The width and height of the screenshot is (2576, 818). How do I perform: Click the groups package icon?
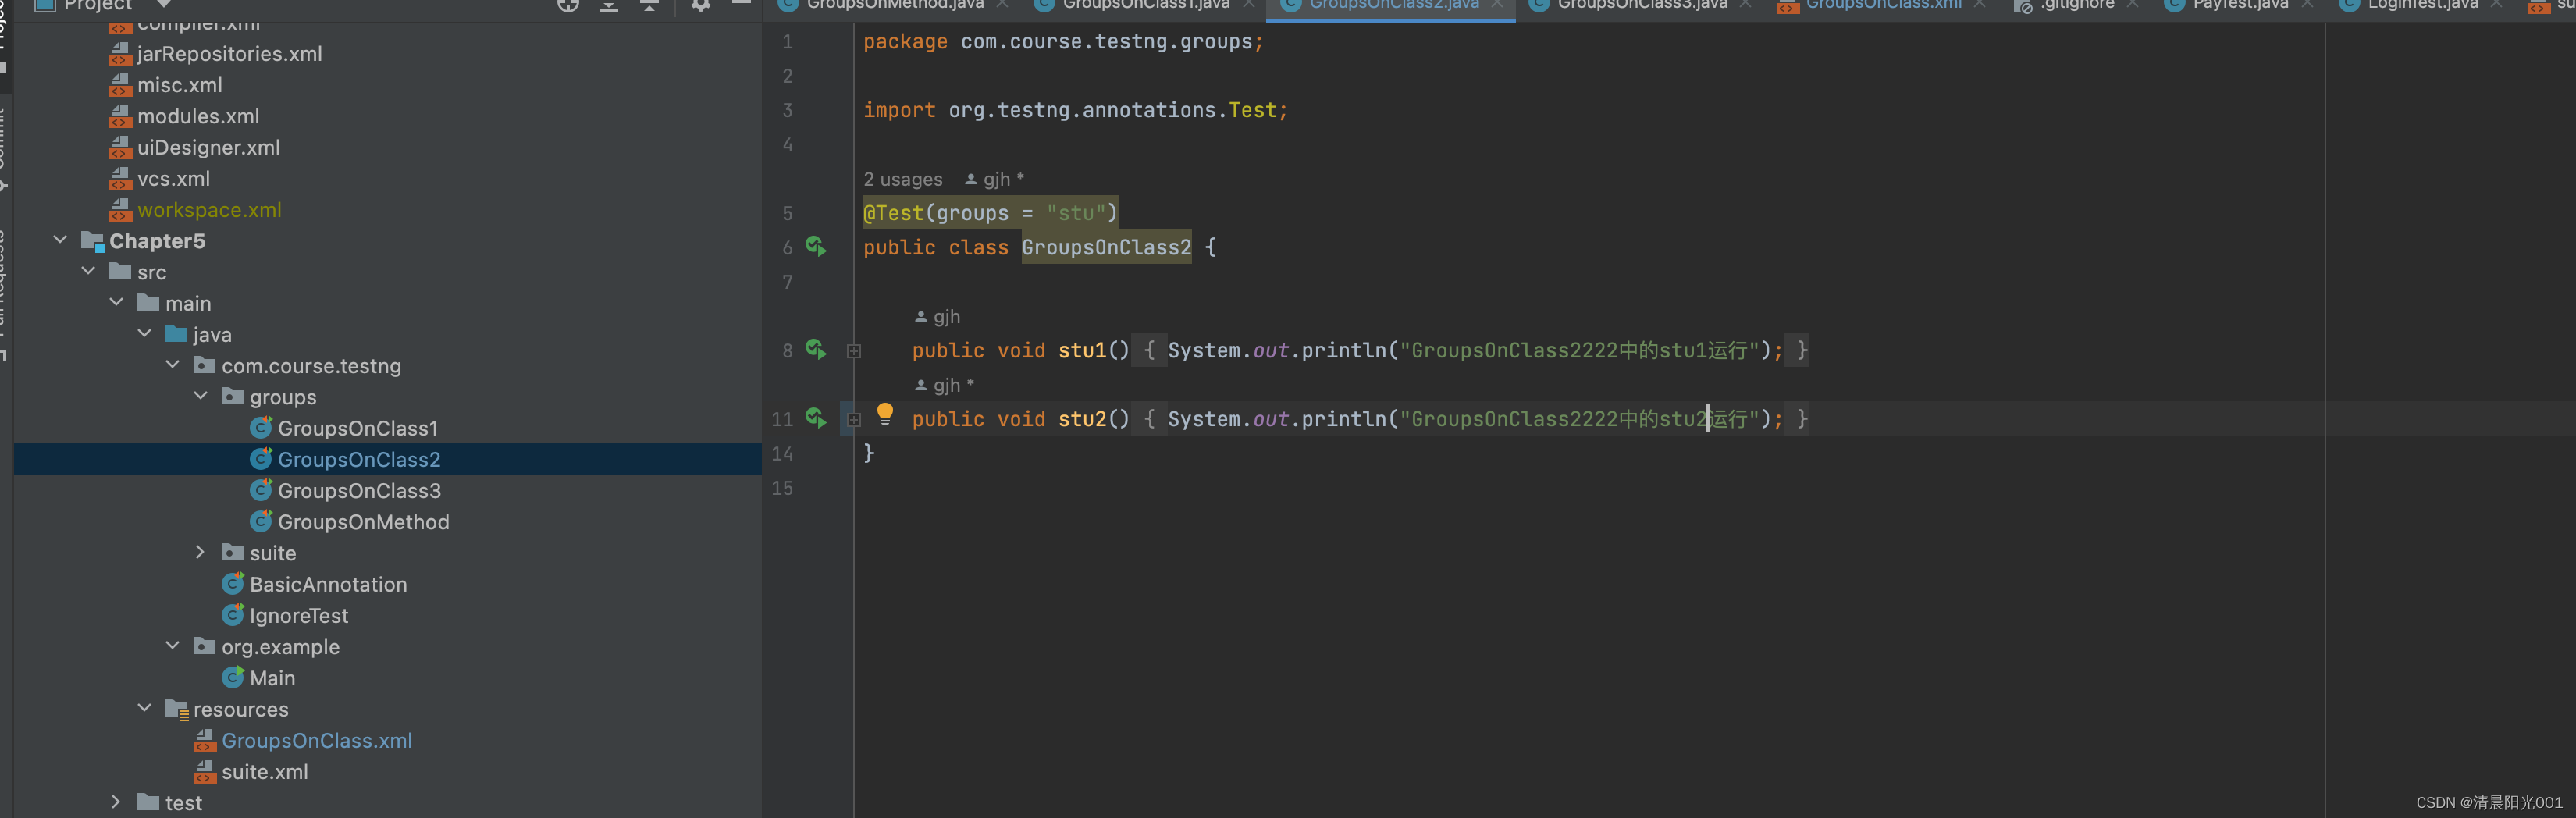(x=233, y=396)
